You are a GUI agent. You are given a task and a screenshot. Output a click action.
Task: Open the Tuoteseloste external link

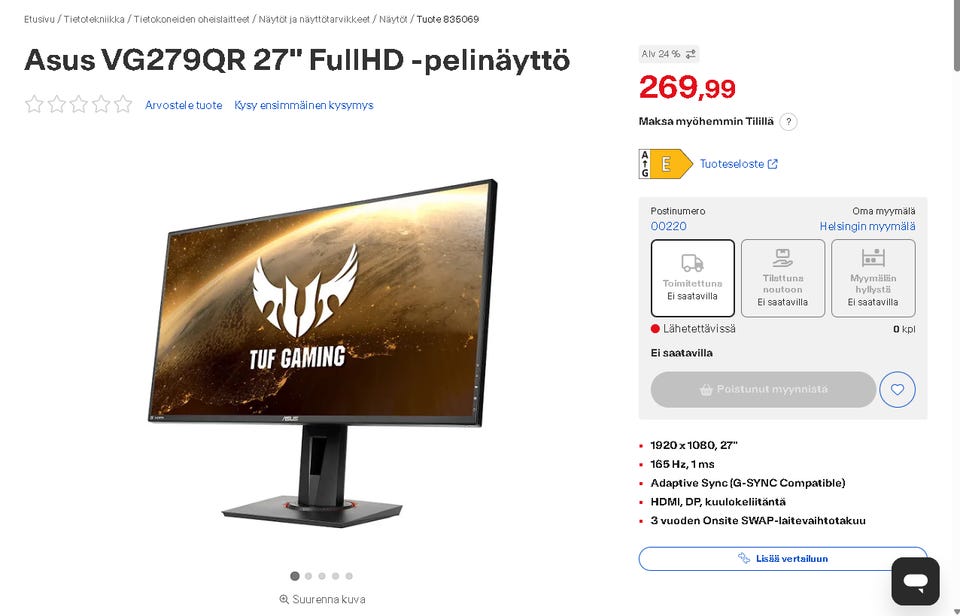click(738, 164)
